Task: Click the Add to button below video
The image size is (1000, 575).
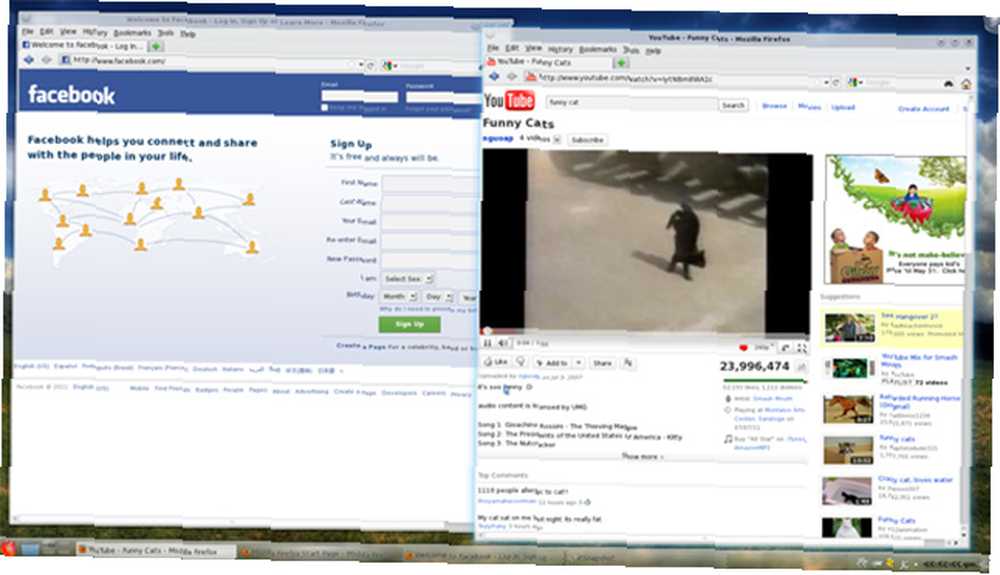Action: click(552, 363)
